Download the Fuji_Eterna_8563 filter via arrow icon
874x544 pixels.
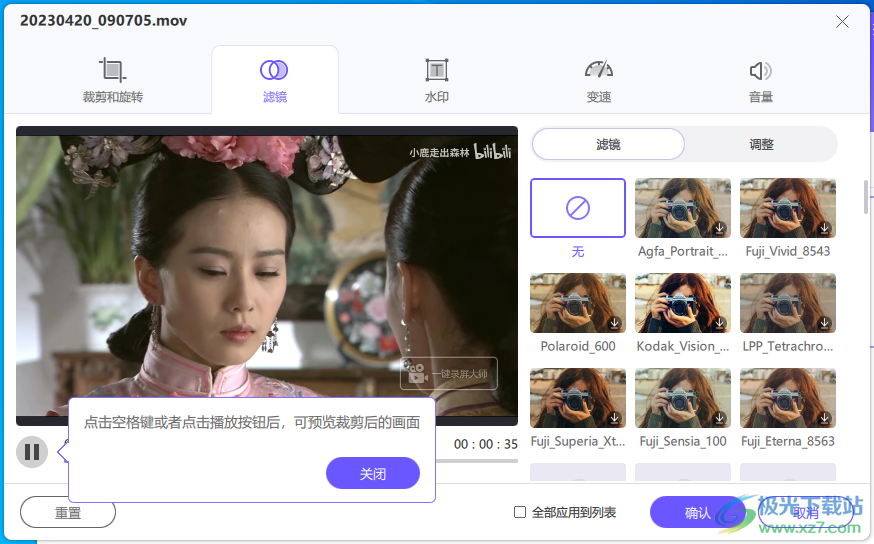pyautogui.click(x=824, y=417)
